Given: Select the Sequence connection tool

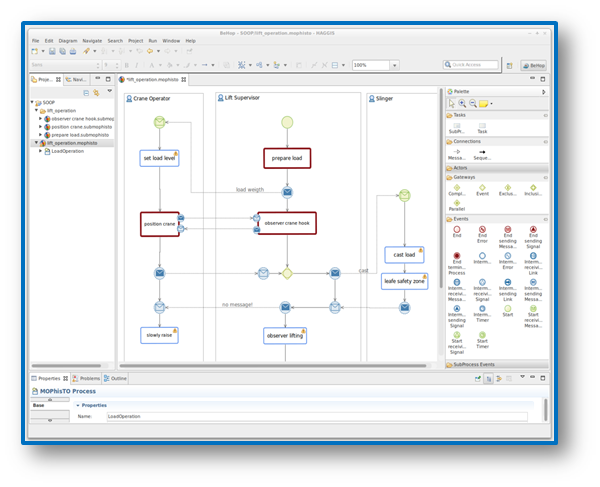Looking at the screenshot, I should click(x=482, y=152).
